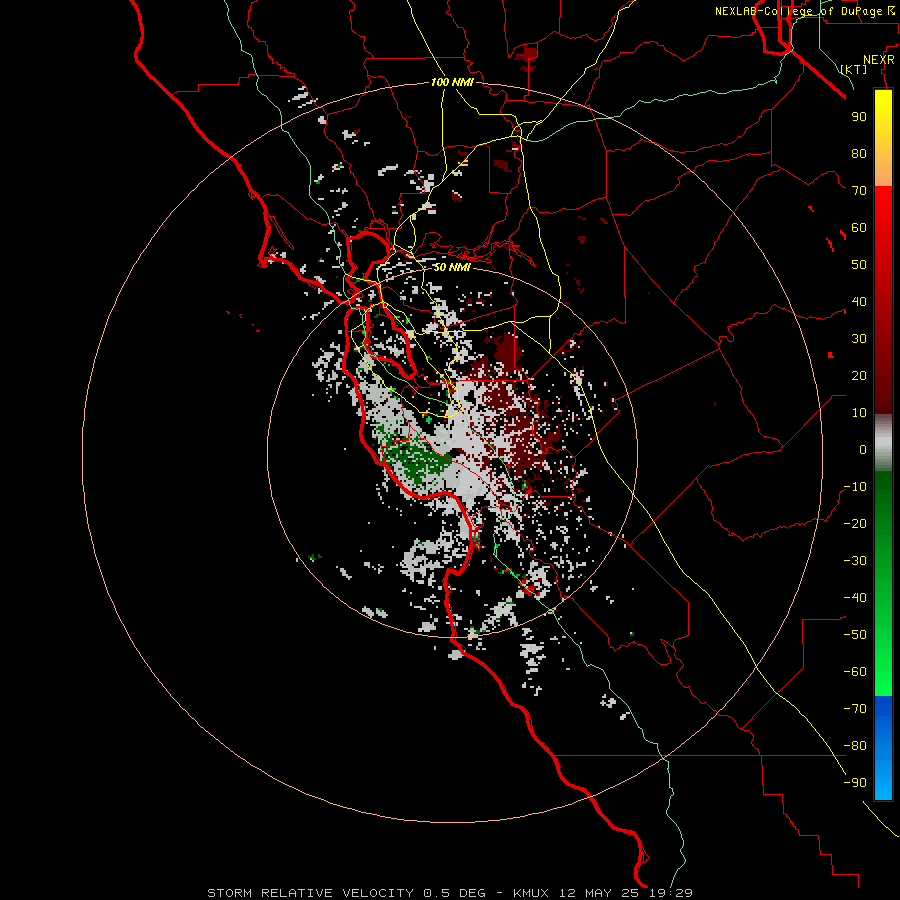900x900 pixels.
Task: Click the 20 value on velocity scale
Action: (x=859, y=375)
